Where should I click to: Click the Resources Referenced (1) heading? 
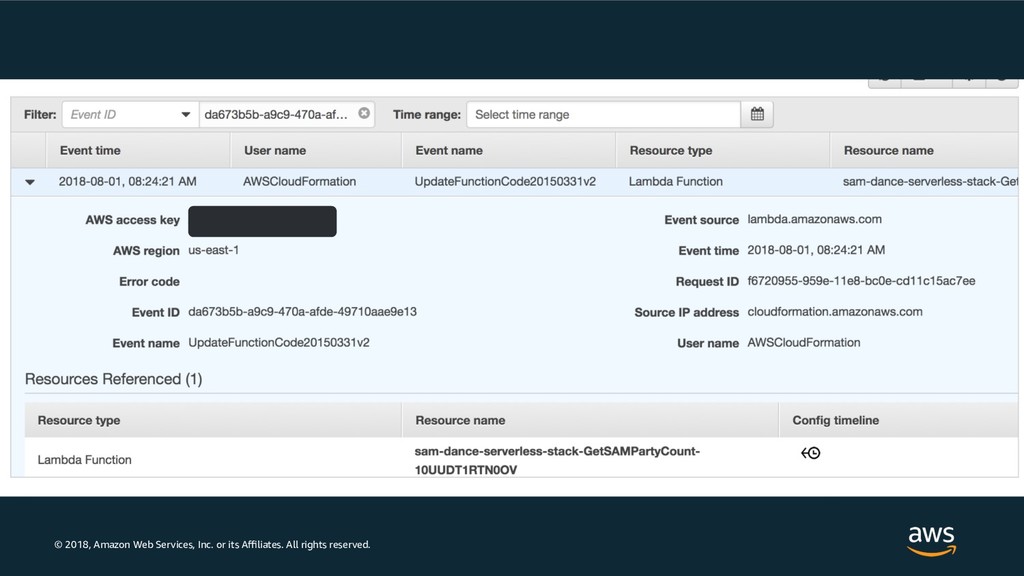tap(114, 379)
